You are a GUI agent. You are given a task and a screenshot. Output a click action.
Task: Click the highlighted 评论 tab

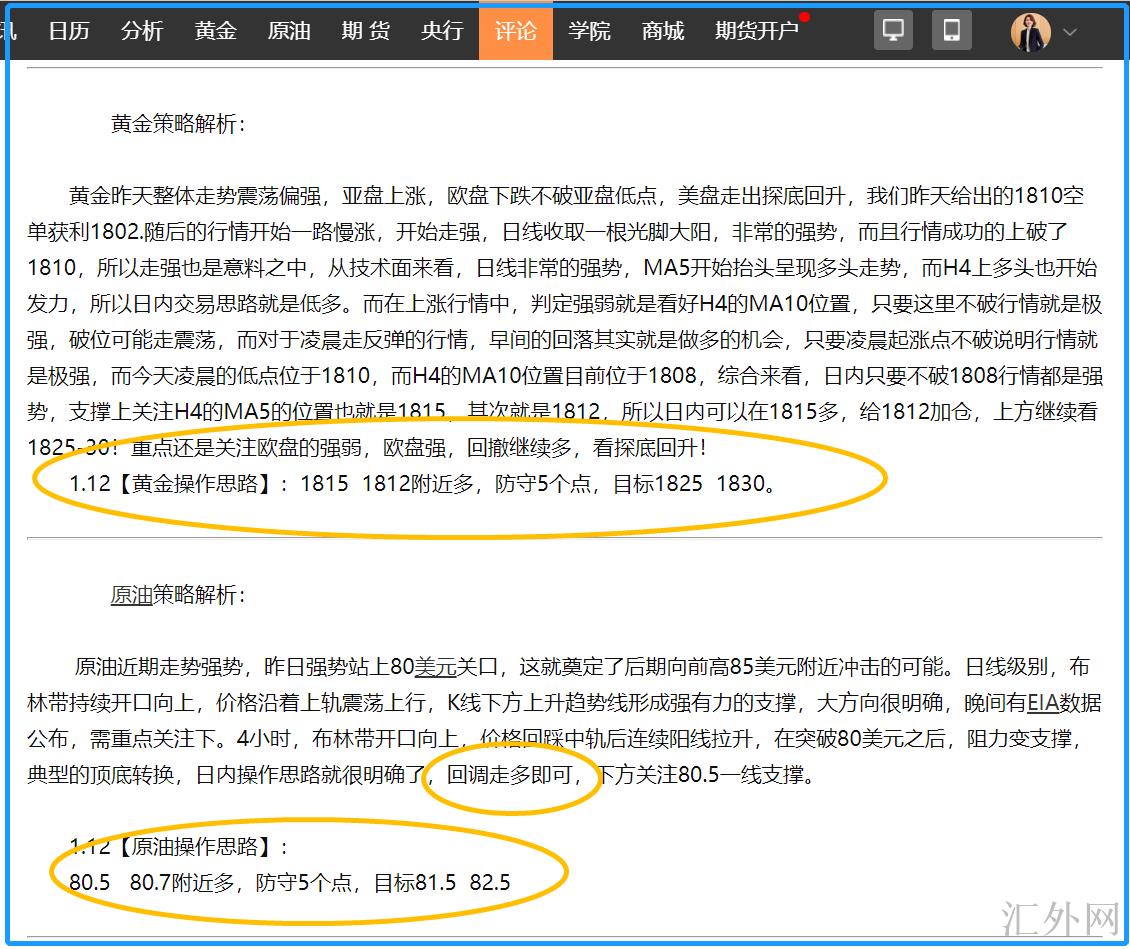(x=515, y=31)
